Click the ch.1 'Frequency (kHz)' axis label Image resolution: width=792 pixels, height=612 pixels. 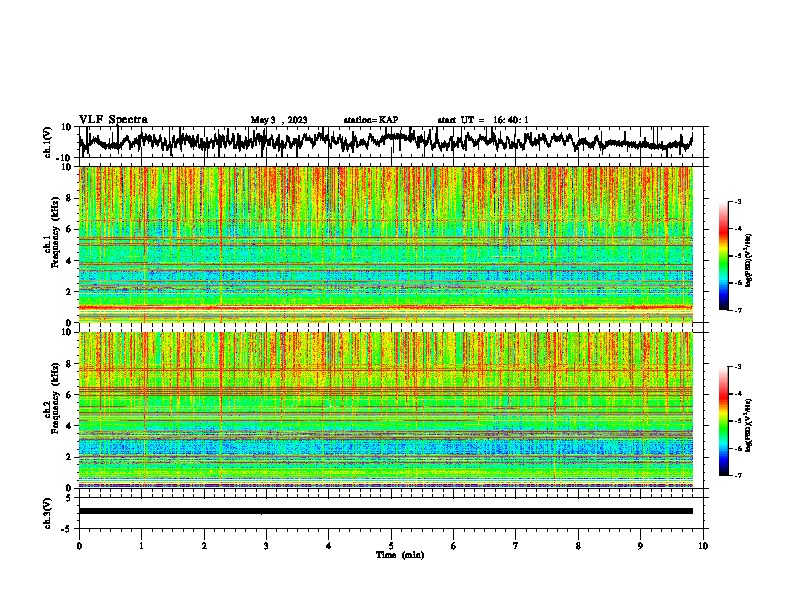pyautogui.click(x=55, y=233)
